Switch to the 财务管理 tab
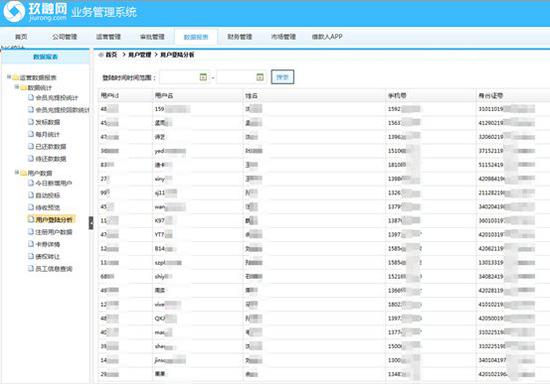Viewport: 550px width, 384px height. pyautogui.click(x=240, y=36)
